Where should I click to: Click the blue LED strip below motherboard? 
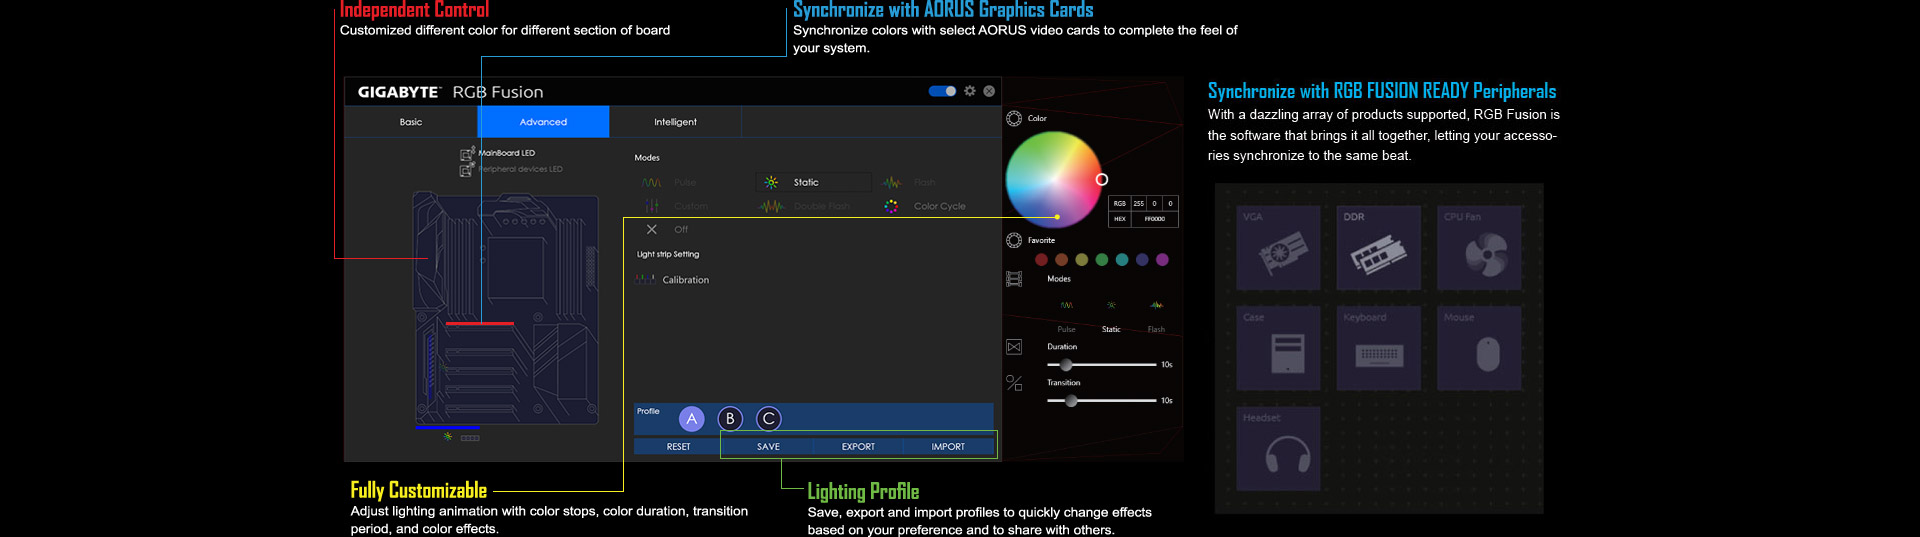447,428
